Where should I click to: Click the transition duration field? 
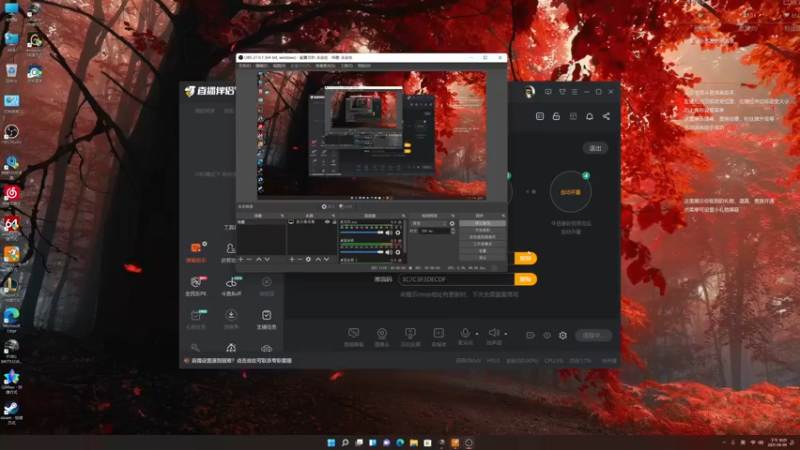coord(435,231)
